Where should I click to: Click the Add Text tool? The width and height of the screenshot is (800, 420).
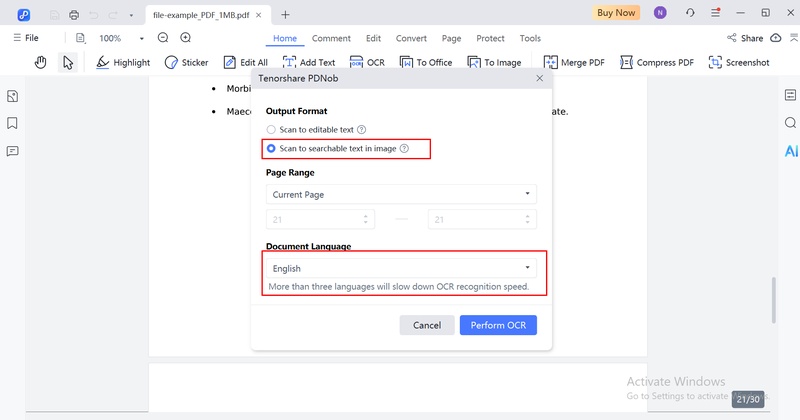[309, 62]
